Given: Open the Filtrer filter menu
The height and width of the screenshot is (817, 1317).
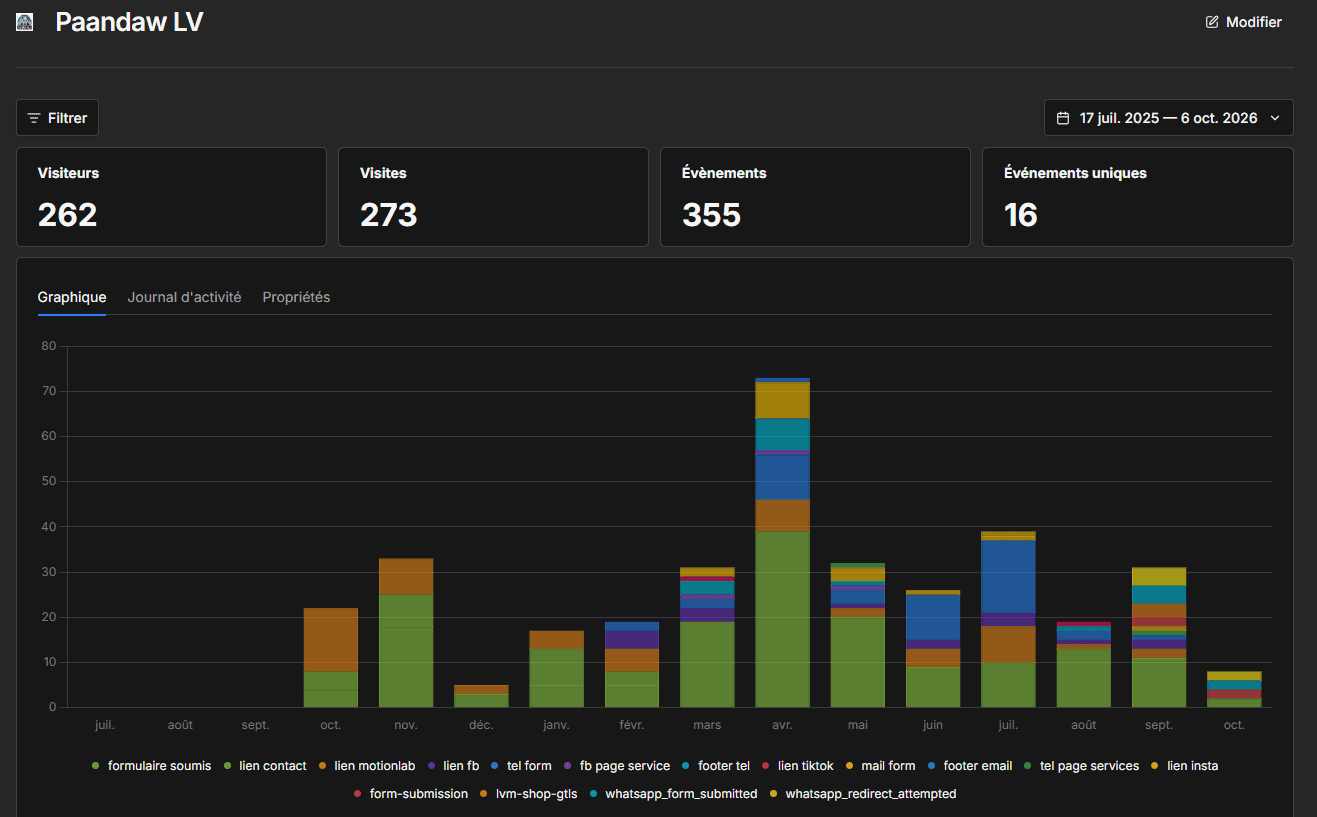Looking at the screenshot, I should (57, 118).
